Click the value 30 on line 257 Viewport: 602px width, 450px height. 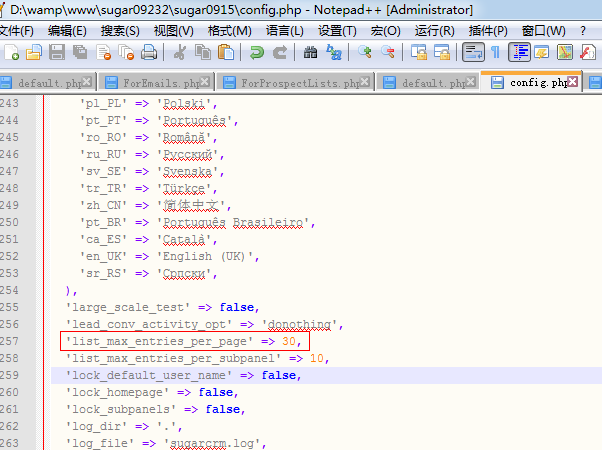pos(289,341)
